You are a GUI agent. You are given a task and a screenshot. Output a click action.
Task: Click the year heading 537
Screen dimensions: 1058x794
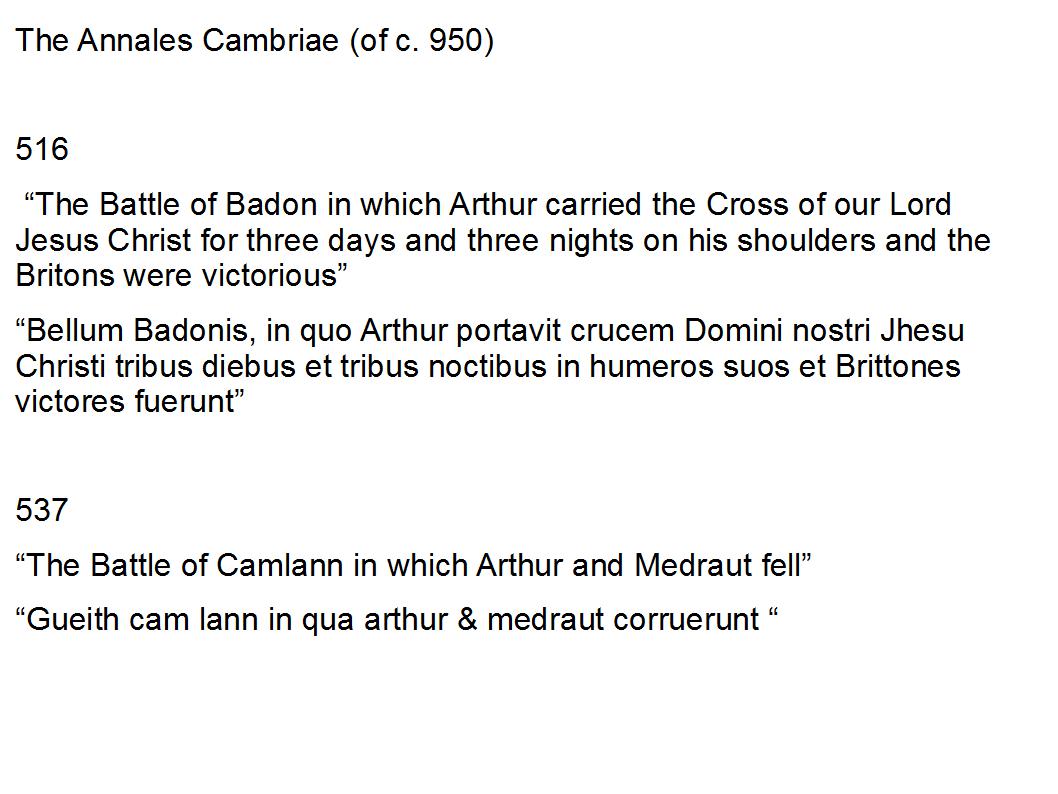coord(42,509)
